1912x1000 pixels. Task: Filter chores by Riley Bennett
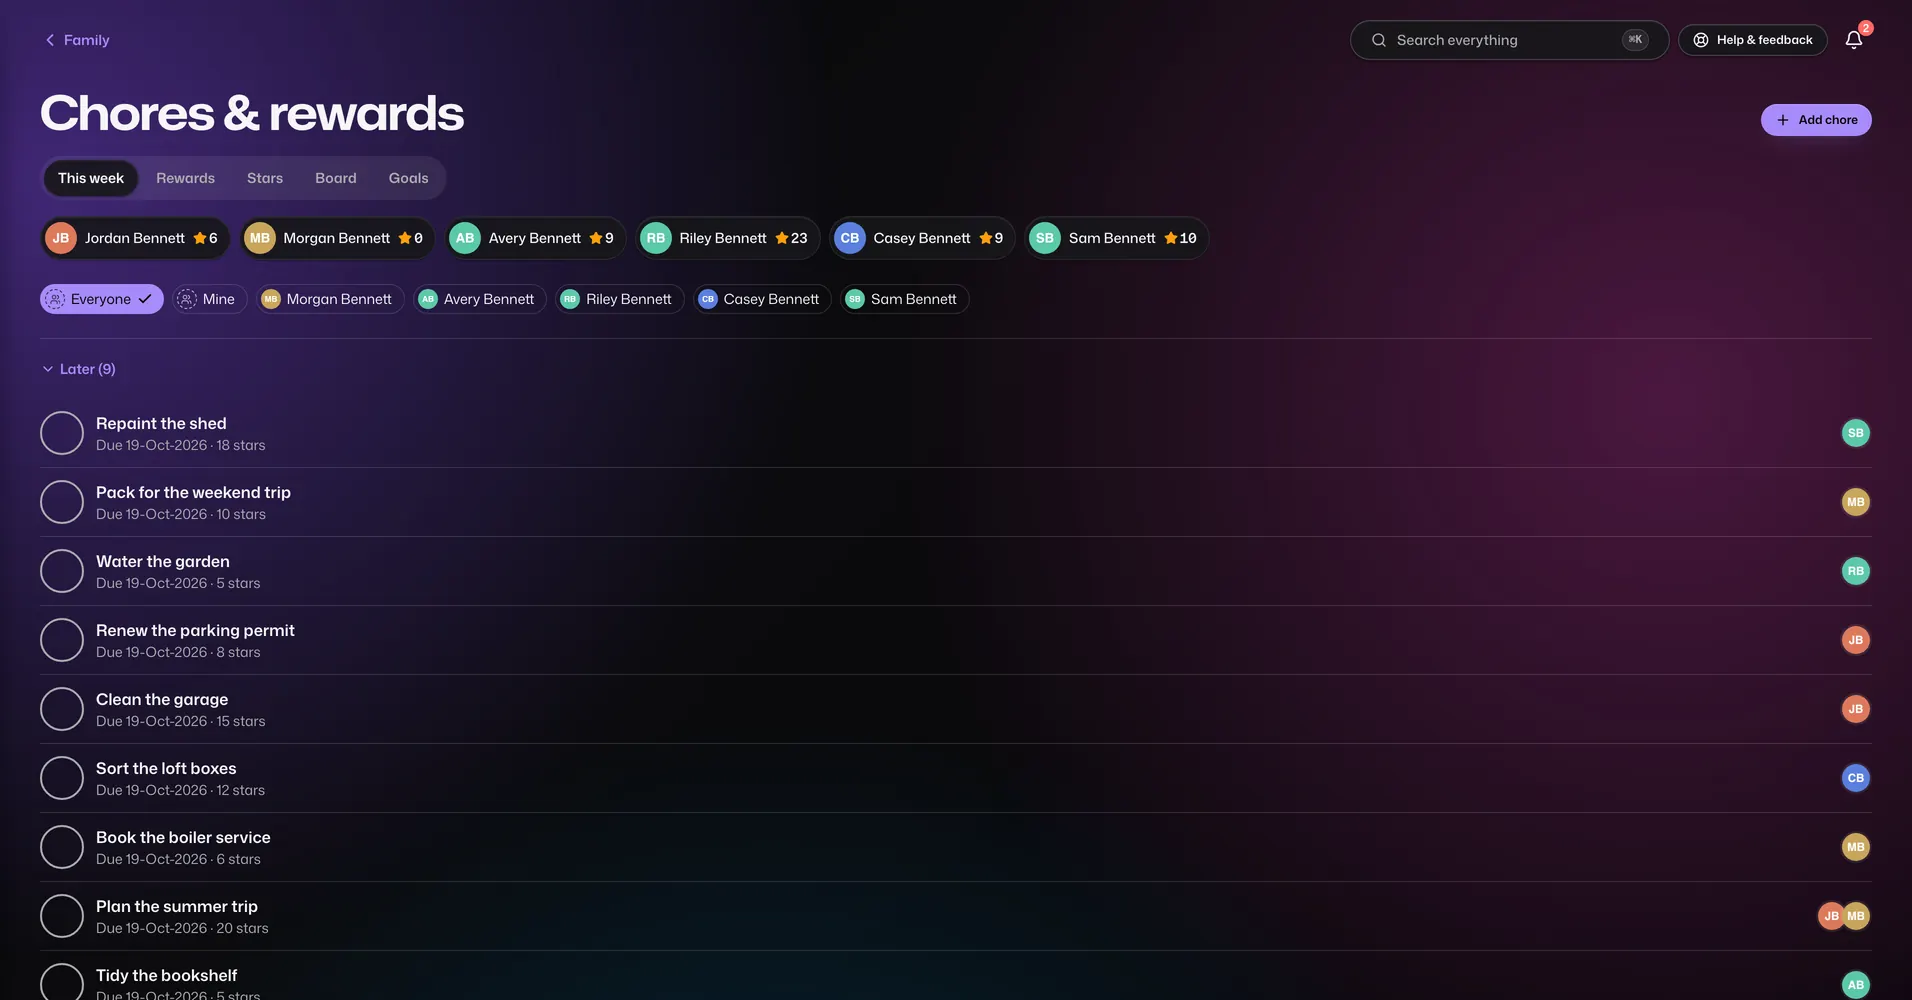[x=620, y=299]
